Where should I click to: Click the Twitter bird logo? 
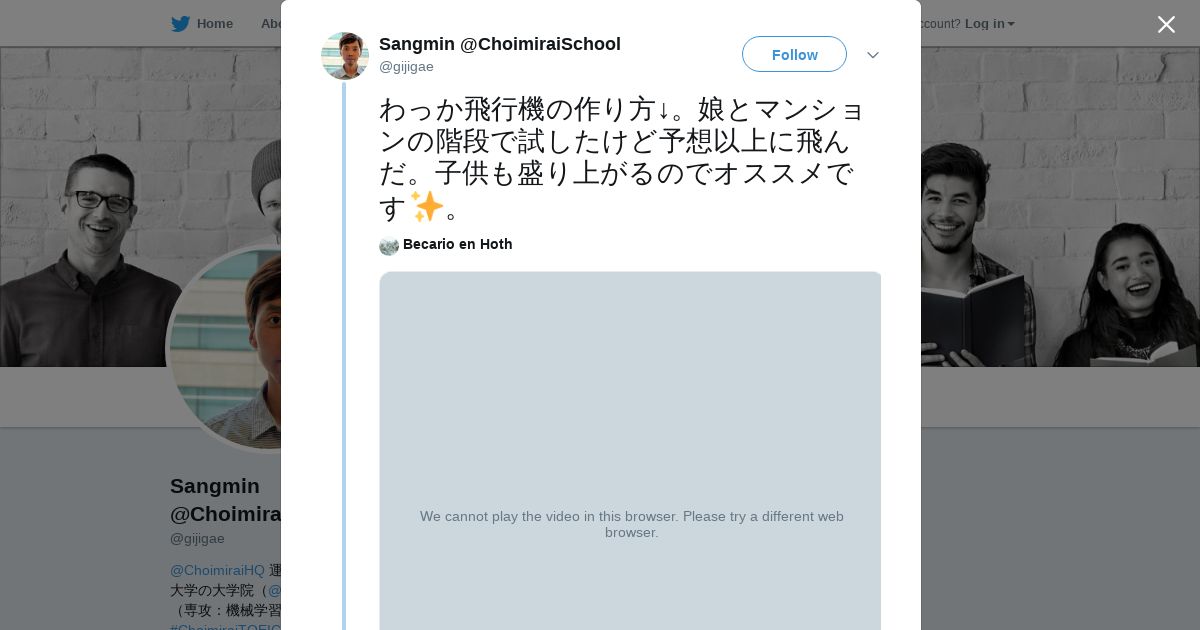(180, 24)
